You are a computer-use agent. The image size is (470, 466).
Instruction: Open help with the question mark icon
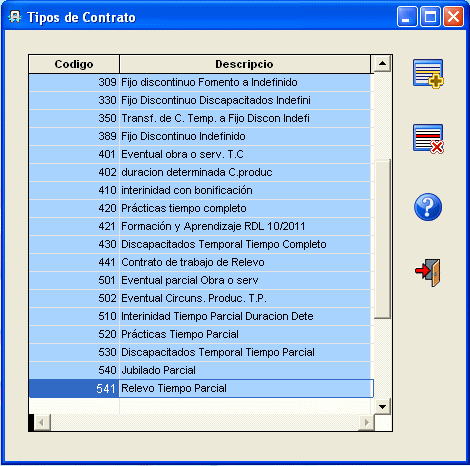428,207
